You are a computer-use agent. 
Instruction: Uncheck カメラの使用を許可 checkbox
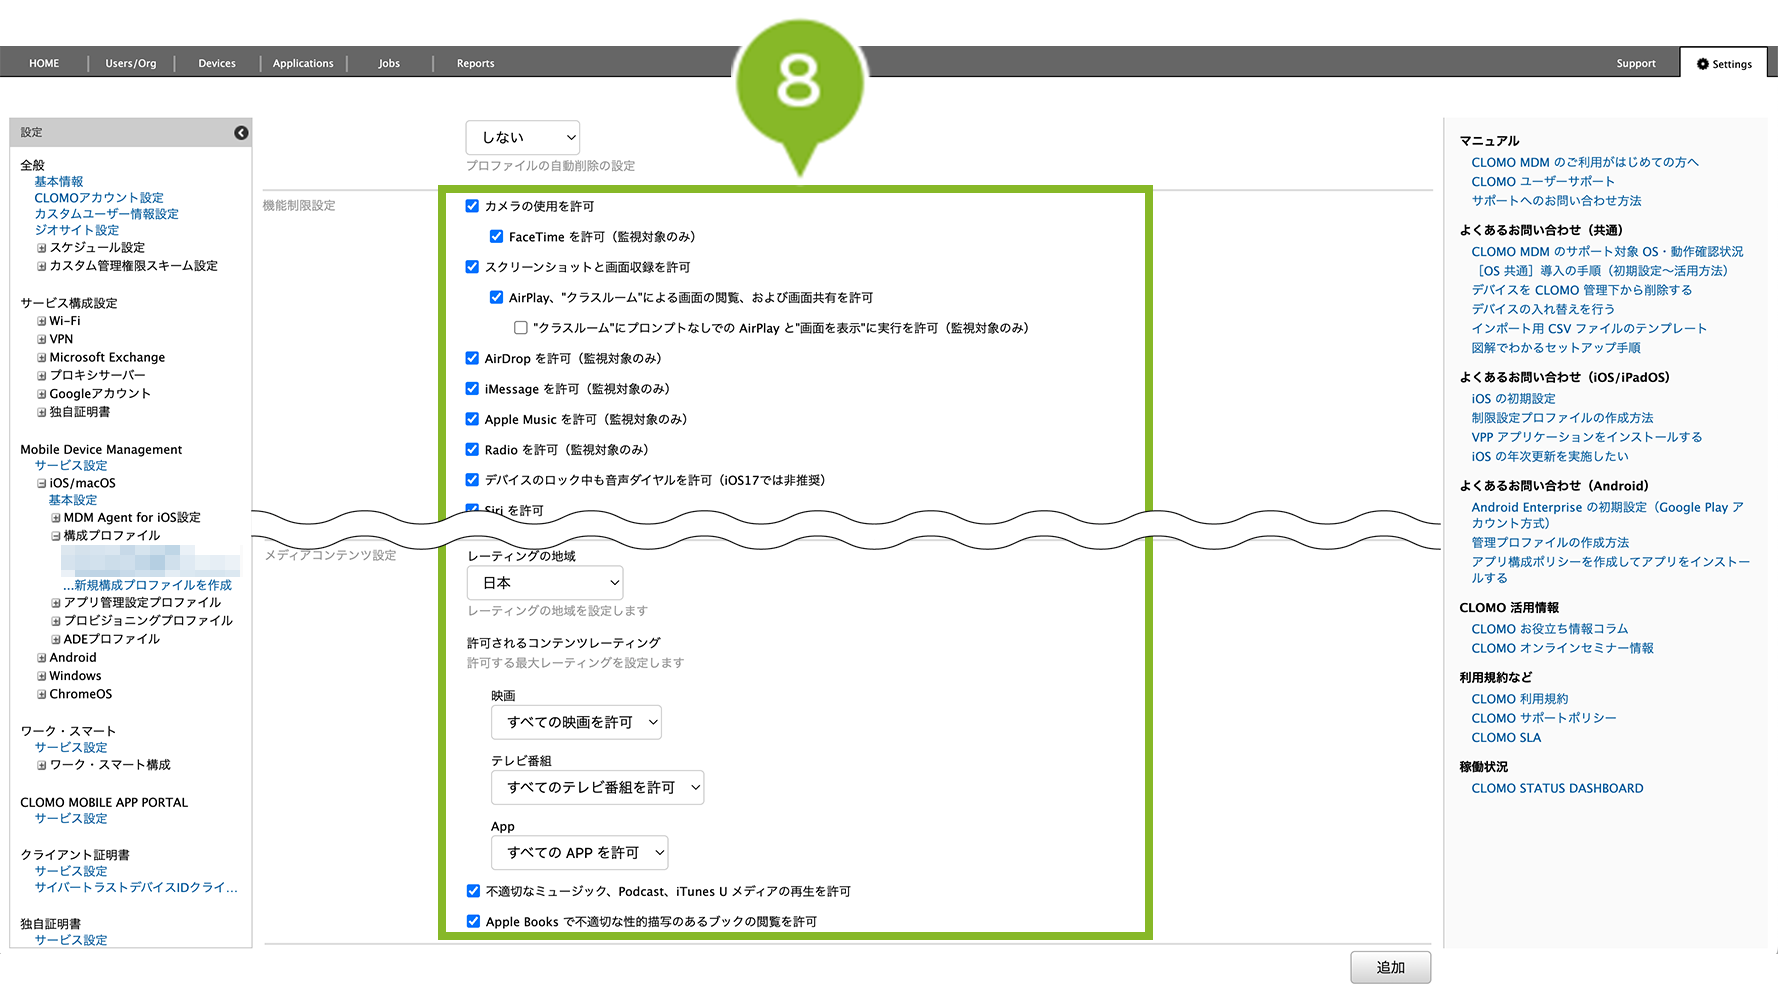[472, 206]
